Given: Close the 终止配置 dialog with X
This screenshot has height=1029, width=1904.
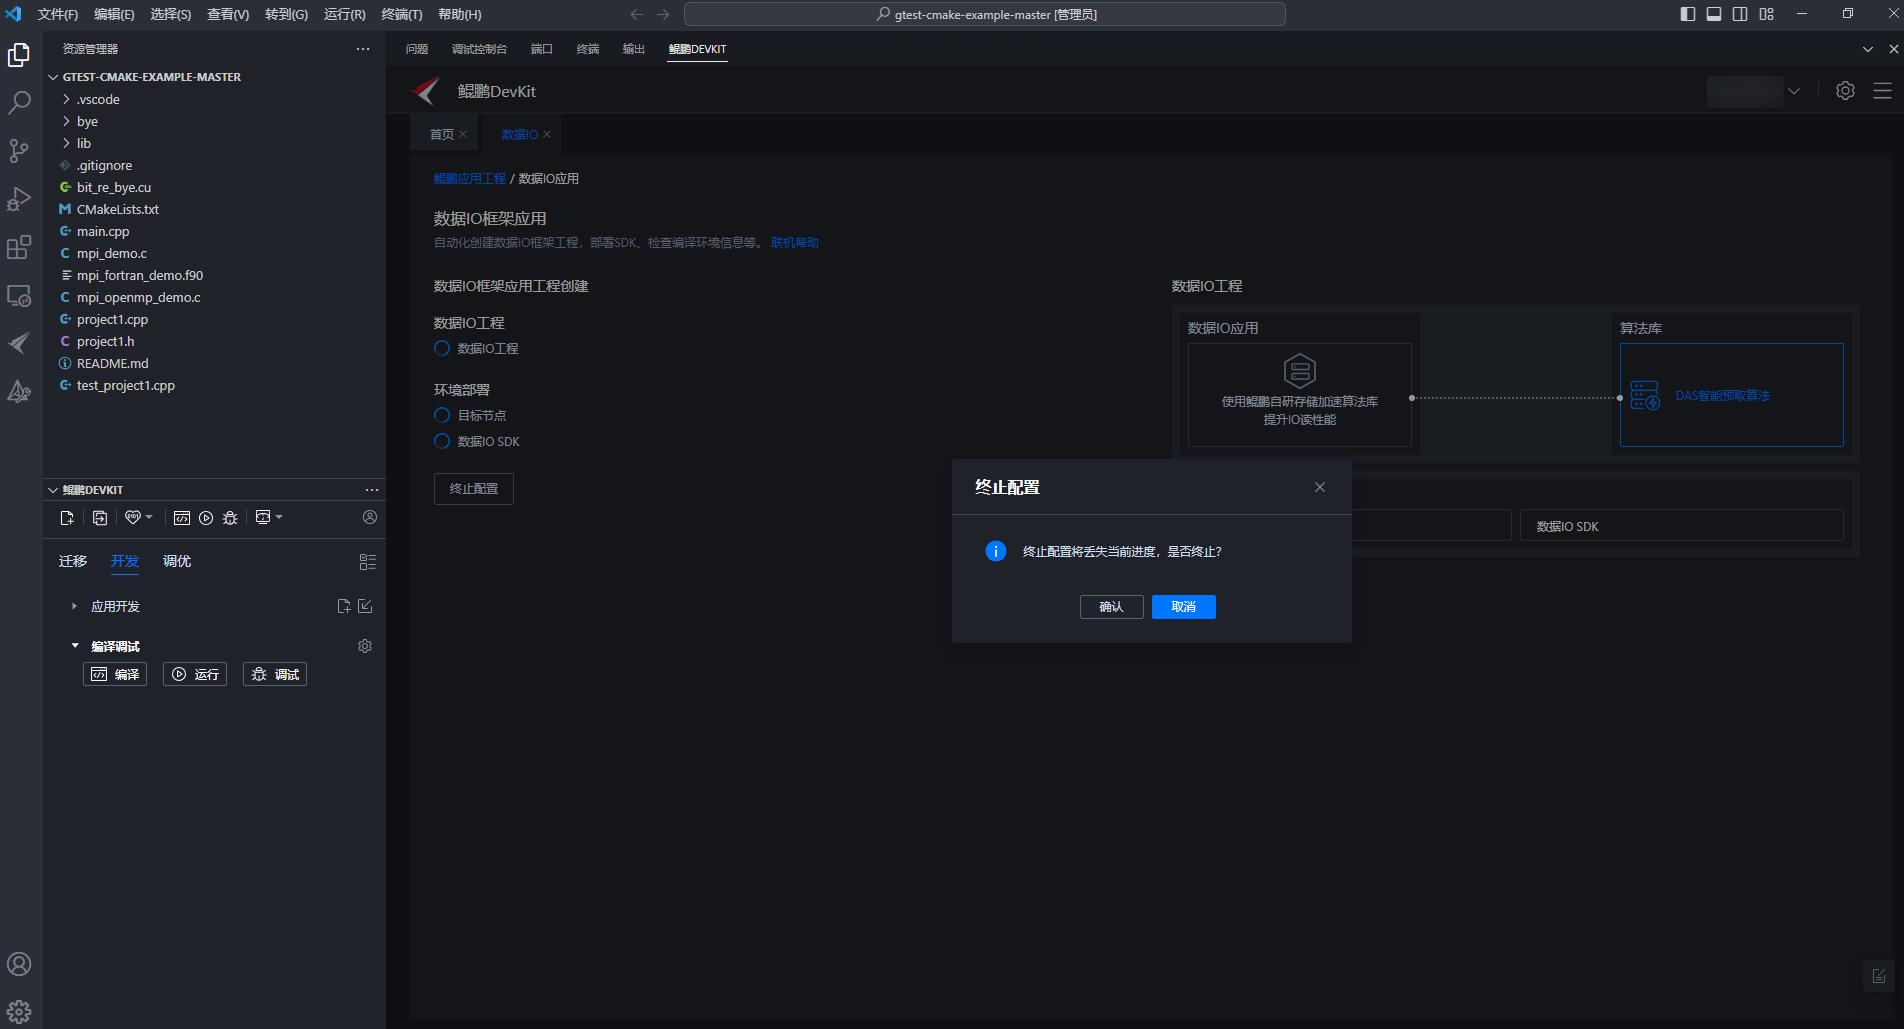Looking at the screenshot, I should tap(1320, 487).
